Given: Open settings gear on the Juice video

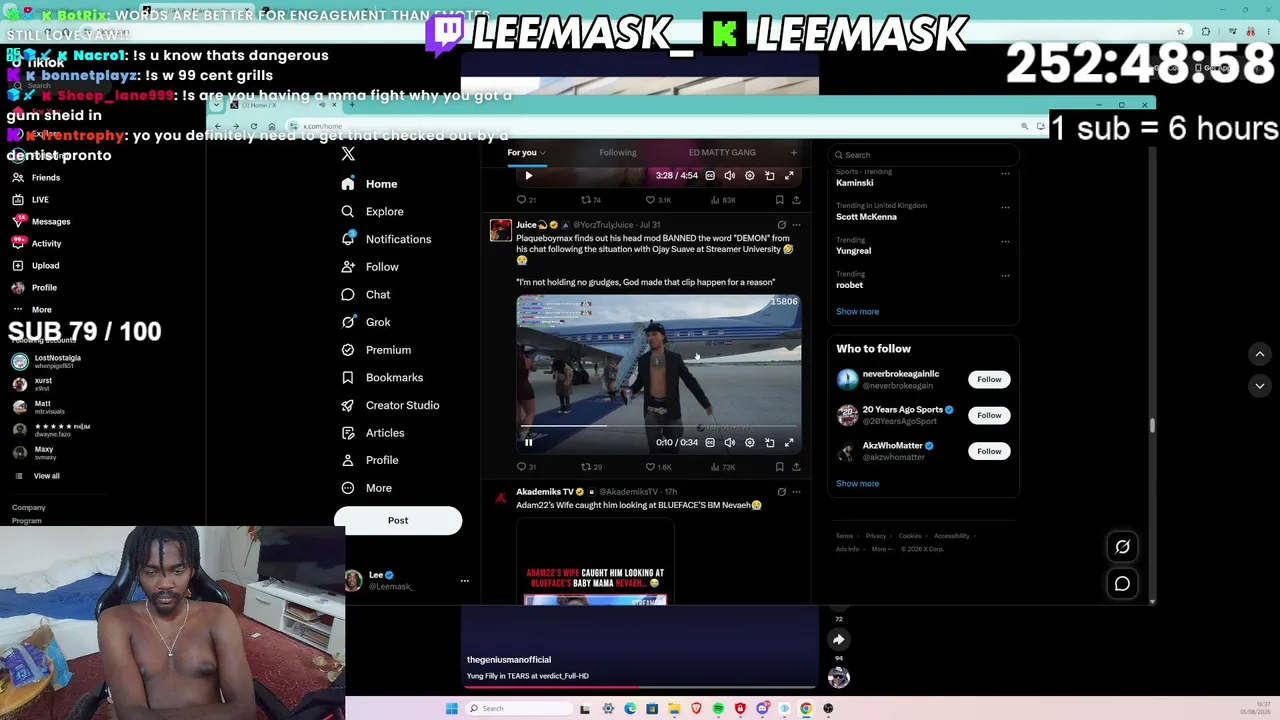Looking at the screenshot, I should point(749,442).
